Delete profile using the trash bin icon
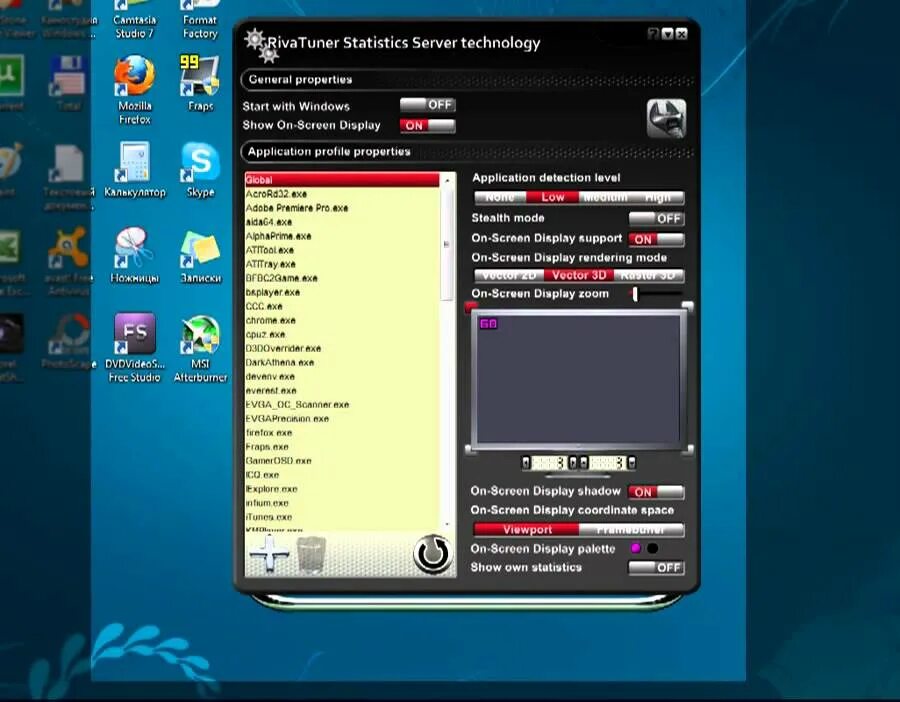The image size is (900, 702). 311,554
